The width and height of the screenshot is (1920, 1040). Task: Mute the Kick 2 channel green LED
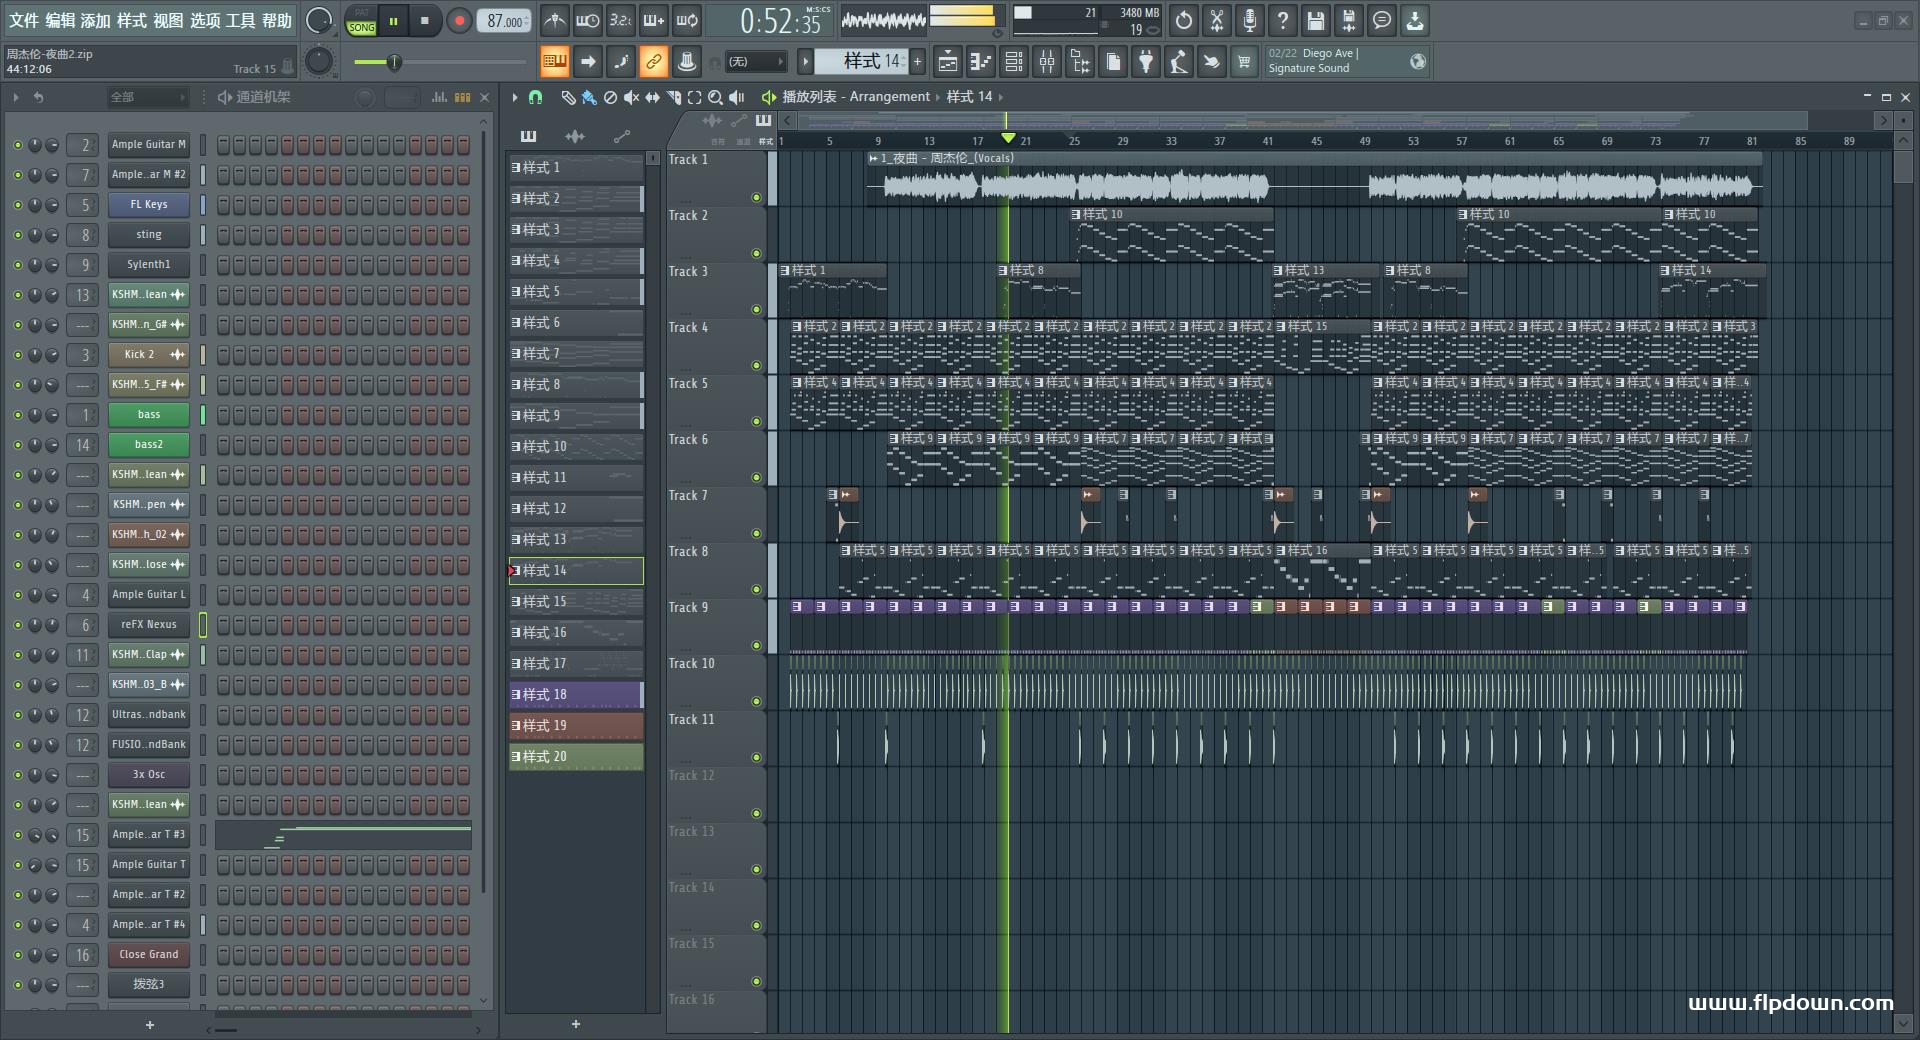(x=17, y=355)
